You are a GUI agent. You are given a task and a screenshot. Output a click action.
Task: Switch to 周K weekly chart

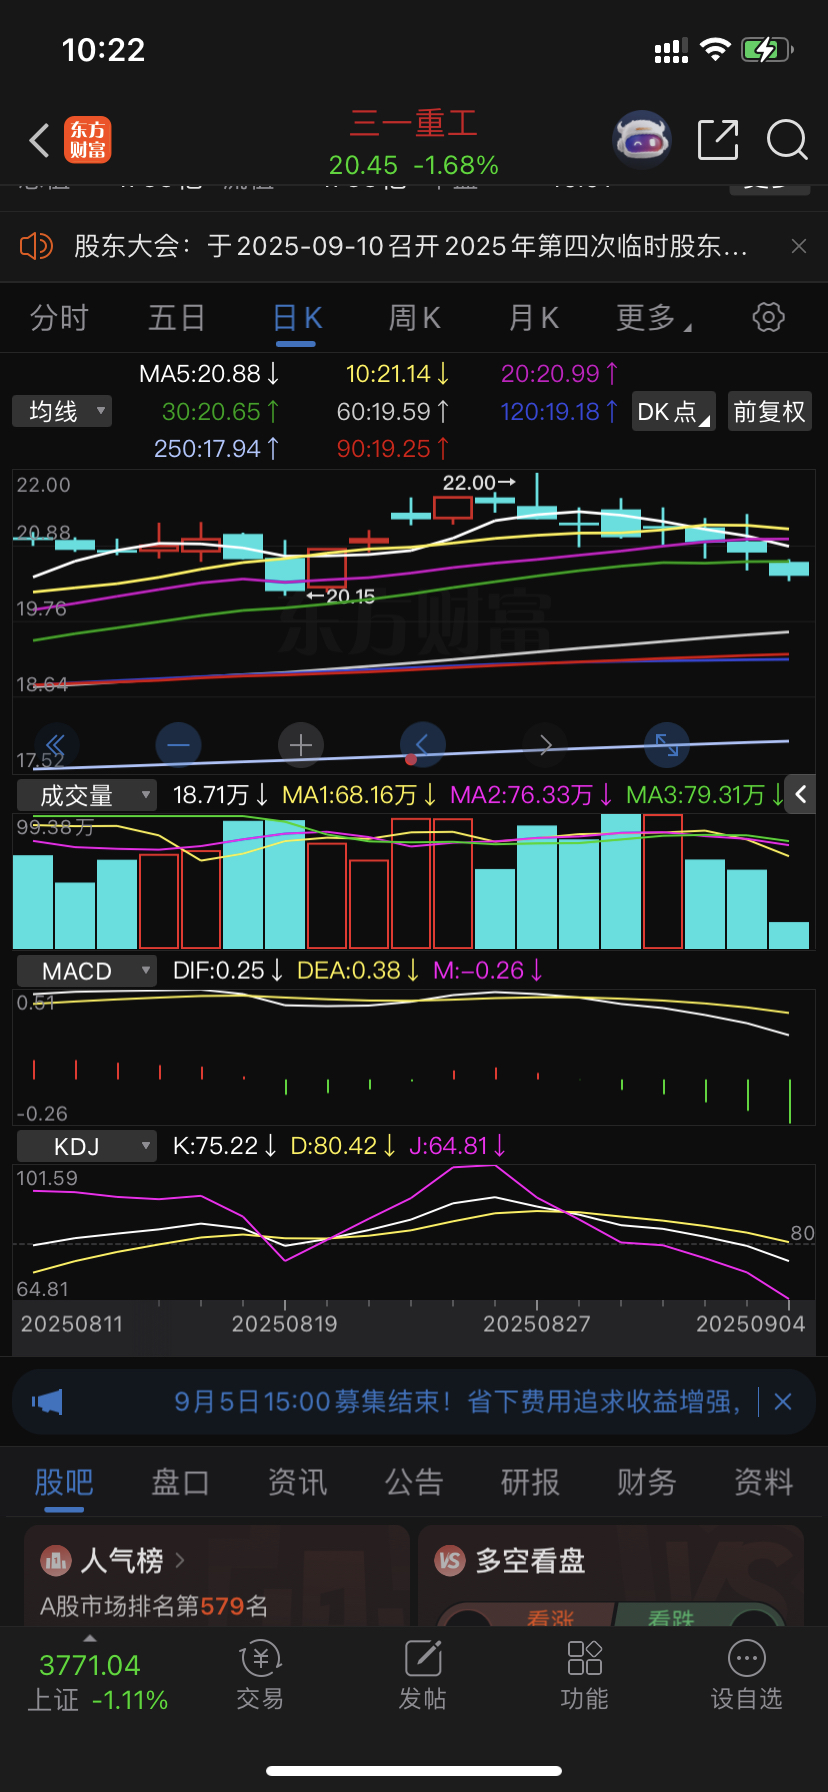[x=414, y=318]
